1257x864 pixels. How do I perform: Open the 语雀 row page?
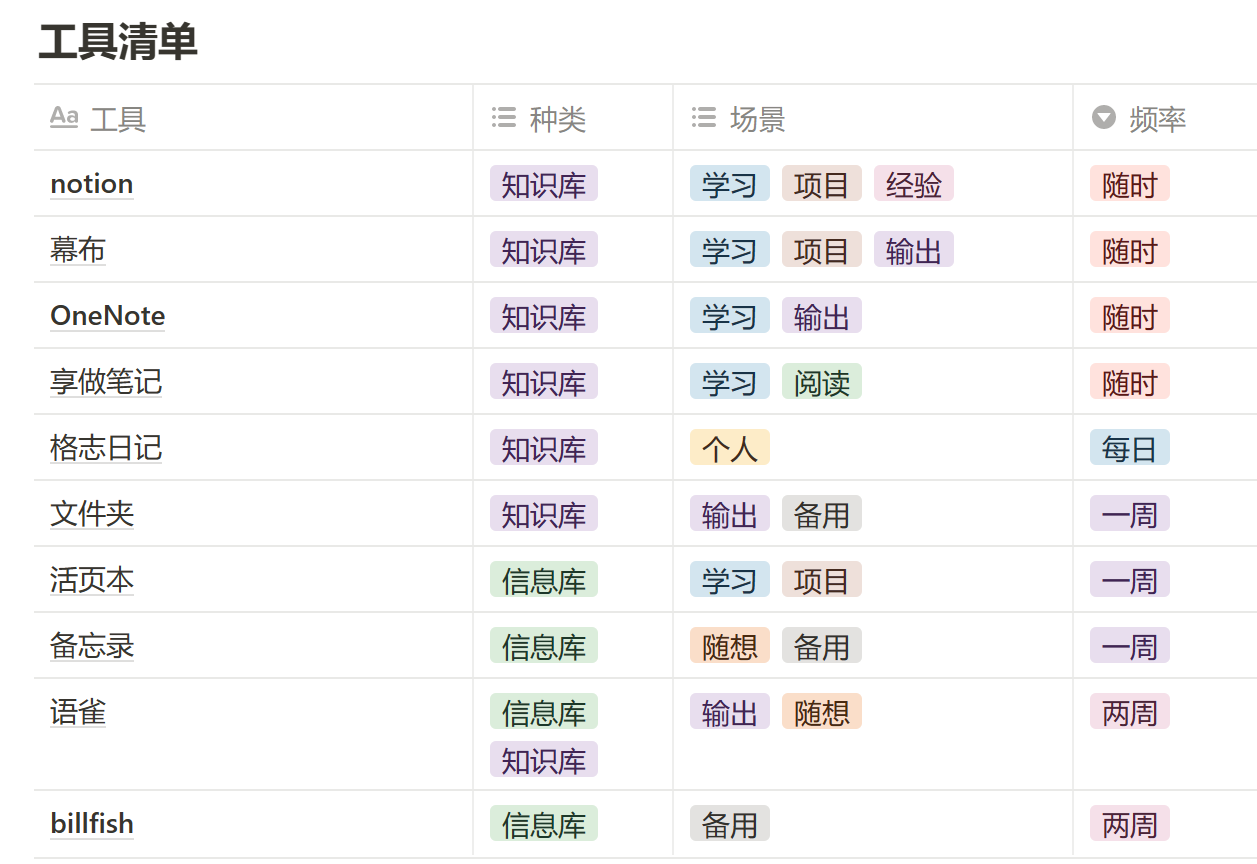click(78, 712)
